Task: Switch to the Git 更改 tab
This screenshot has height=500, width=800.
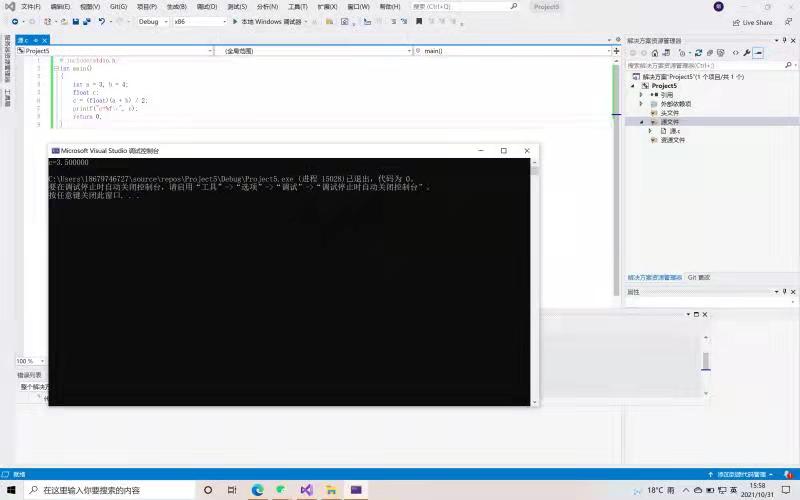Action: point(698,278)
